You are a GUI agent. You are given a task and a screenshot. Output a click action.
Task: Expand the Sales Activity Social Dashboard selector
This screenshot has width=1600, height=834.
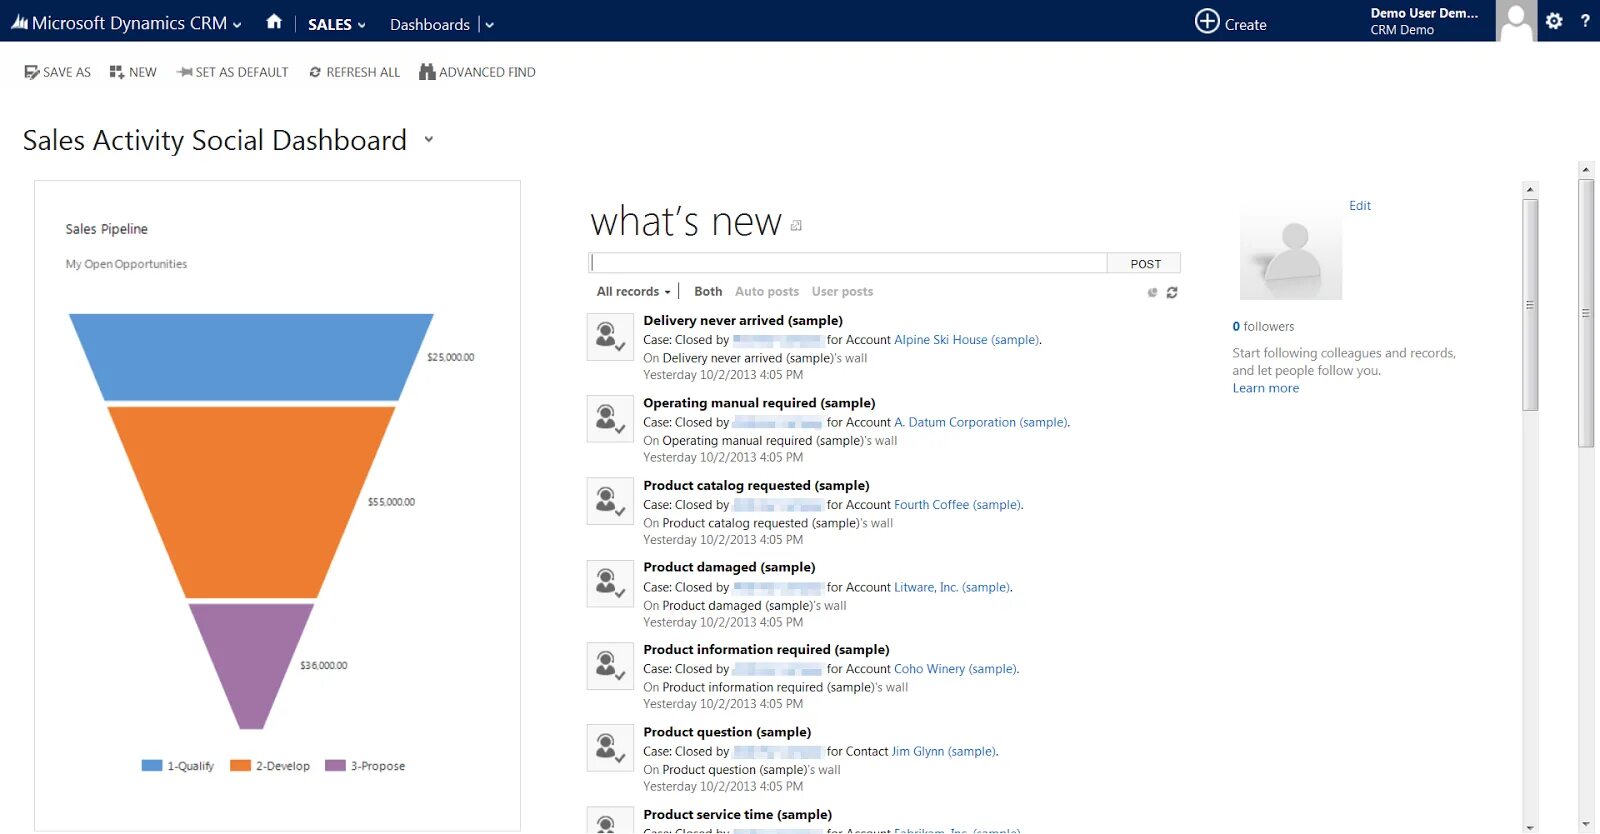[x=429, y=139]
